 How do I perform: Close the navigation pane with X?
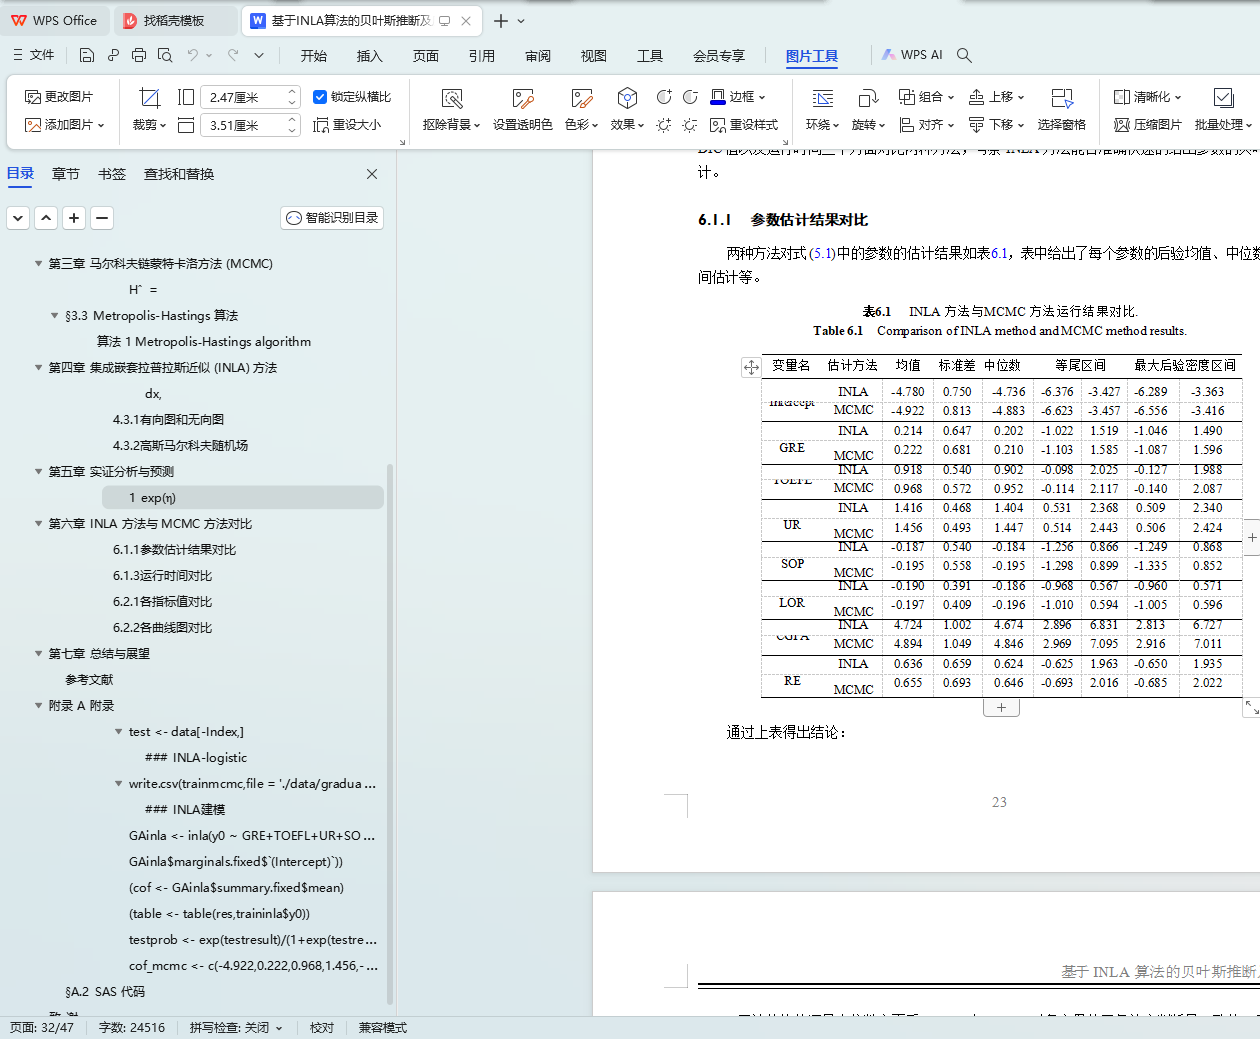click(372, 174)
